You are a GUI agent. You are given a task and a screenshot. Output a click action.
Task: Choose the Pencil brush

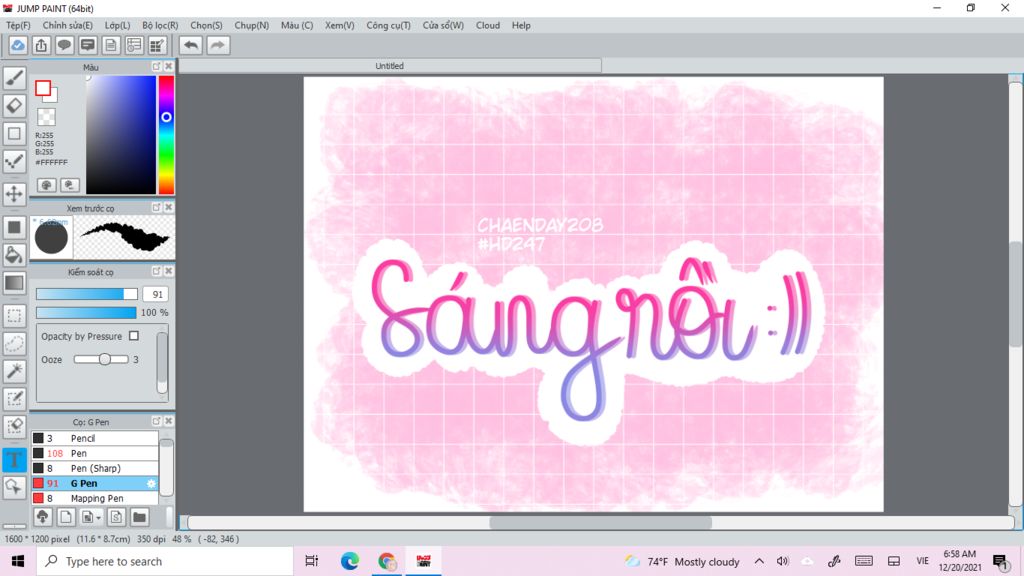(x=95, y=438)
